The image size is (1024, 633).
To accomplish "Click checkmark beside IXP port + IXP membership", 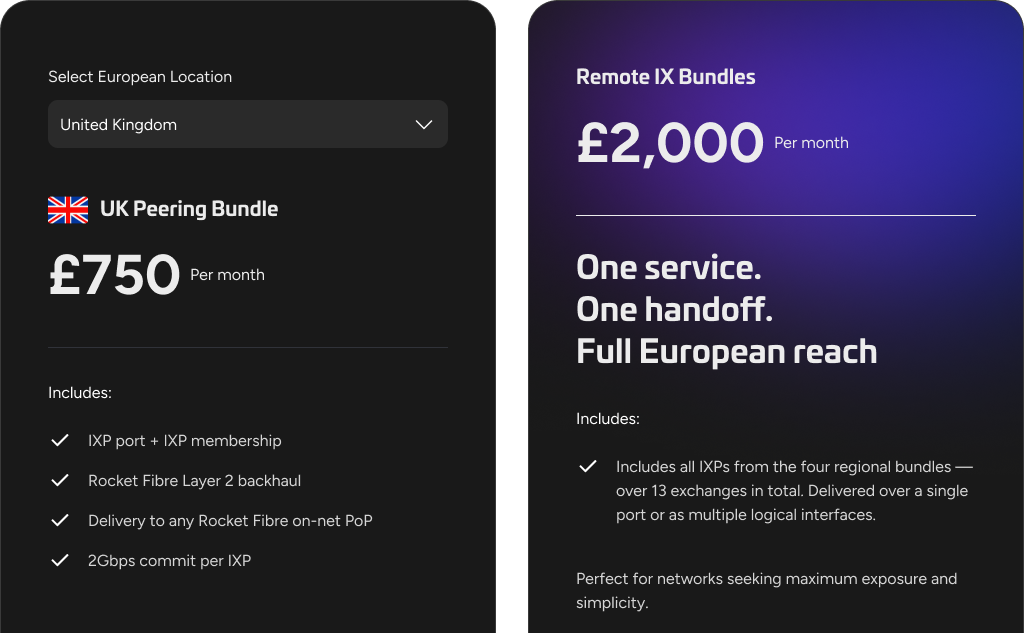I will point(60,440).
